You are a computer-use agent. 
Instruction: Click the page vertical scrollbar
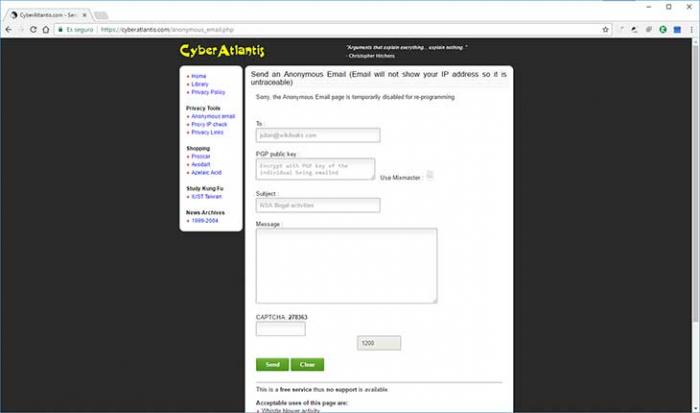pyautogui.click(x=695, y=183)
